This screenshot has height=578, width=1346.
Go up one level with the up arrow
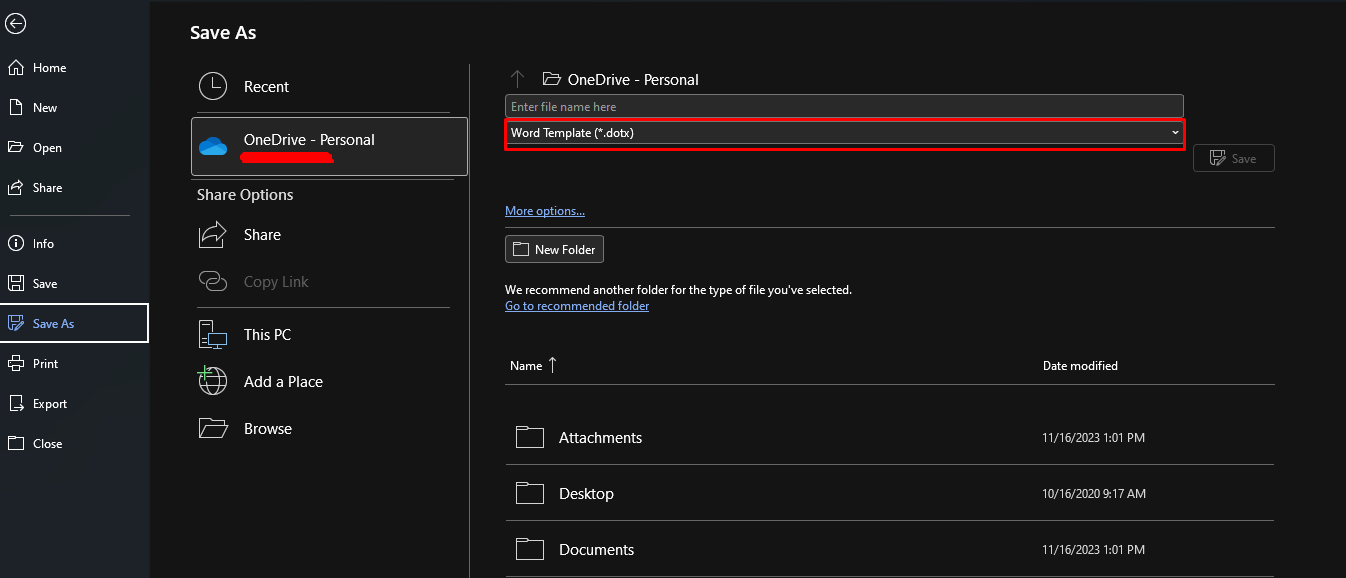pos(517,79)
